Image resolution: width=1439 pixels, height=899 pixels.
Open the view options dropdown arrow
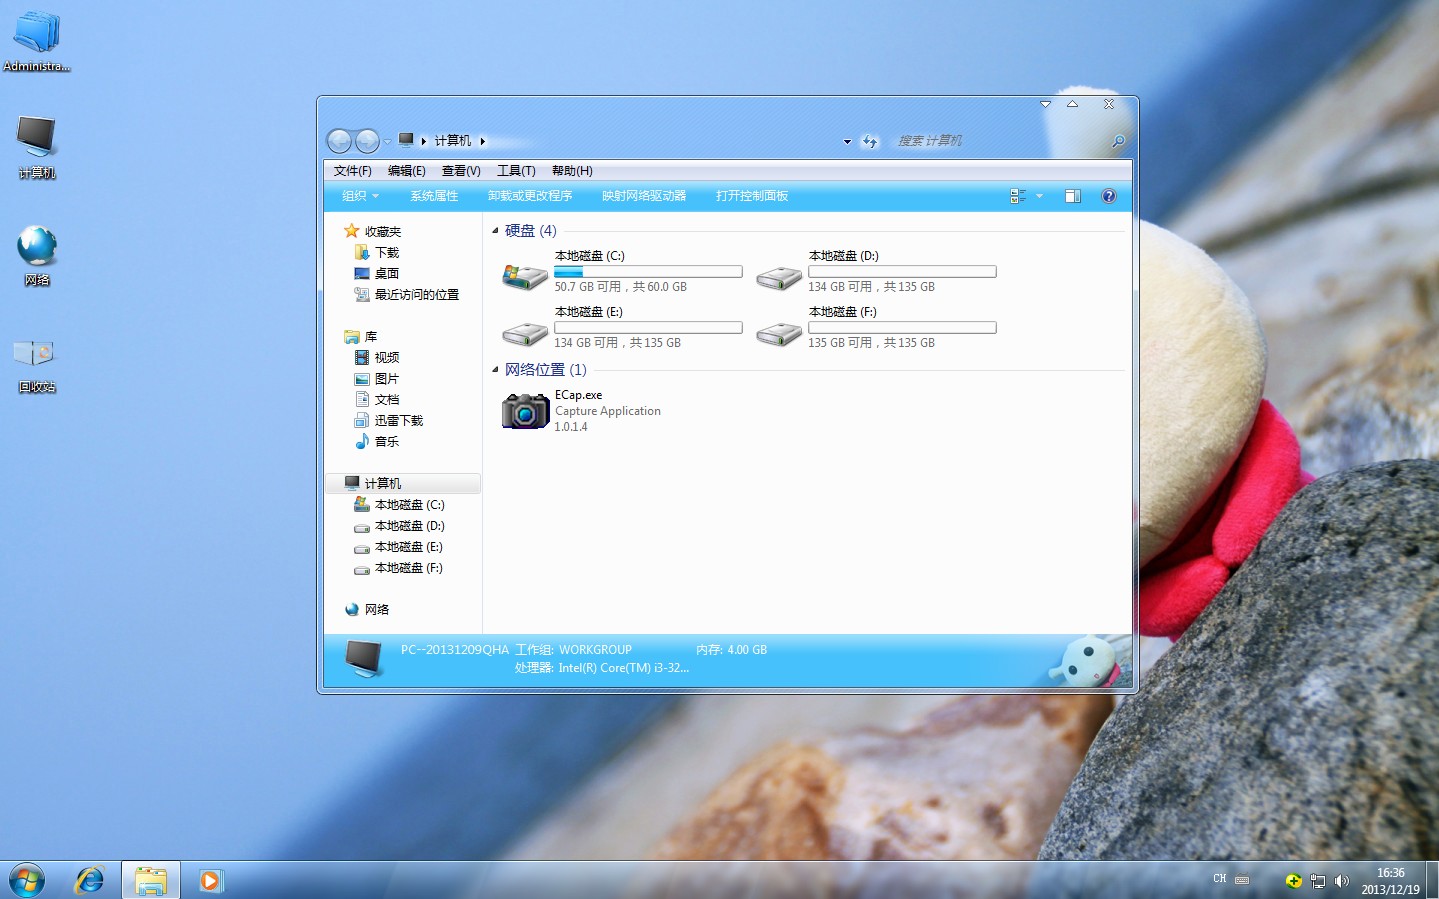(x=1039, y=196)
